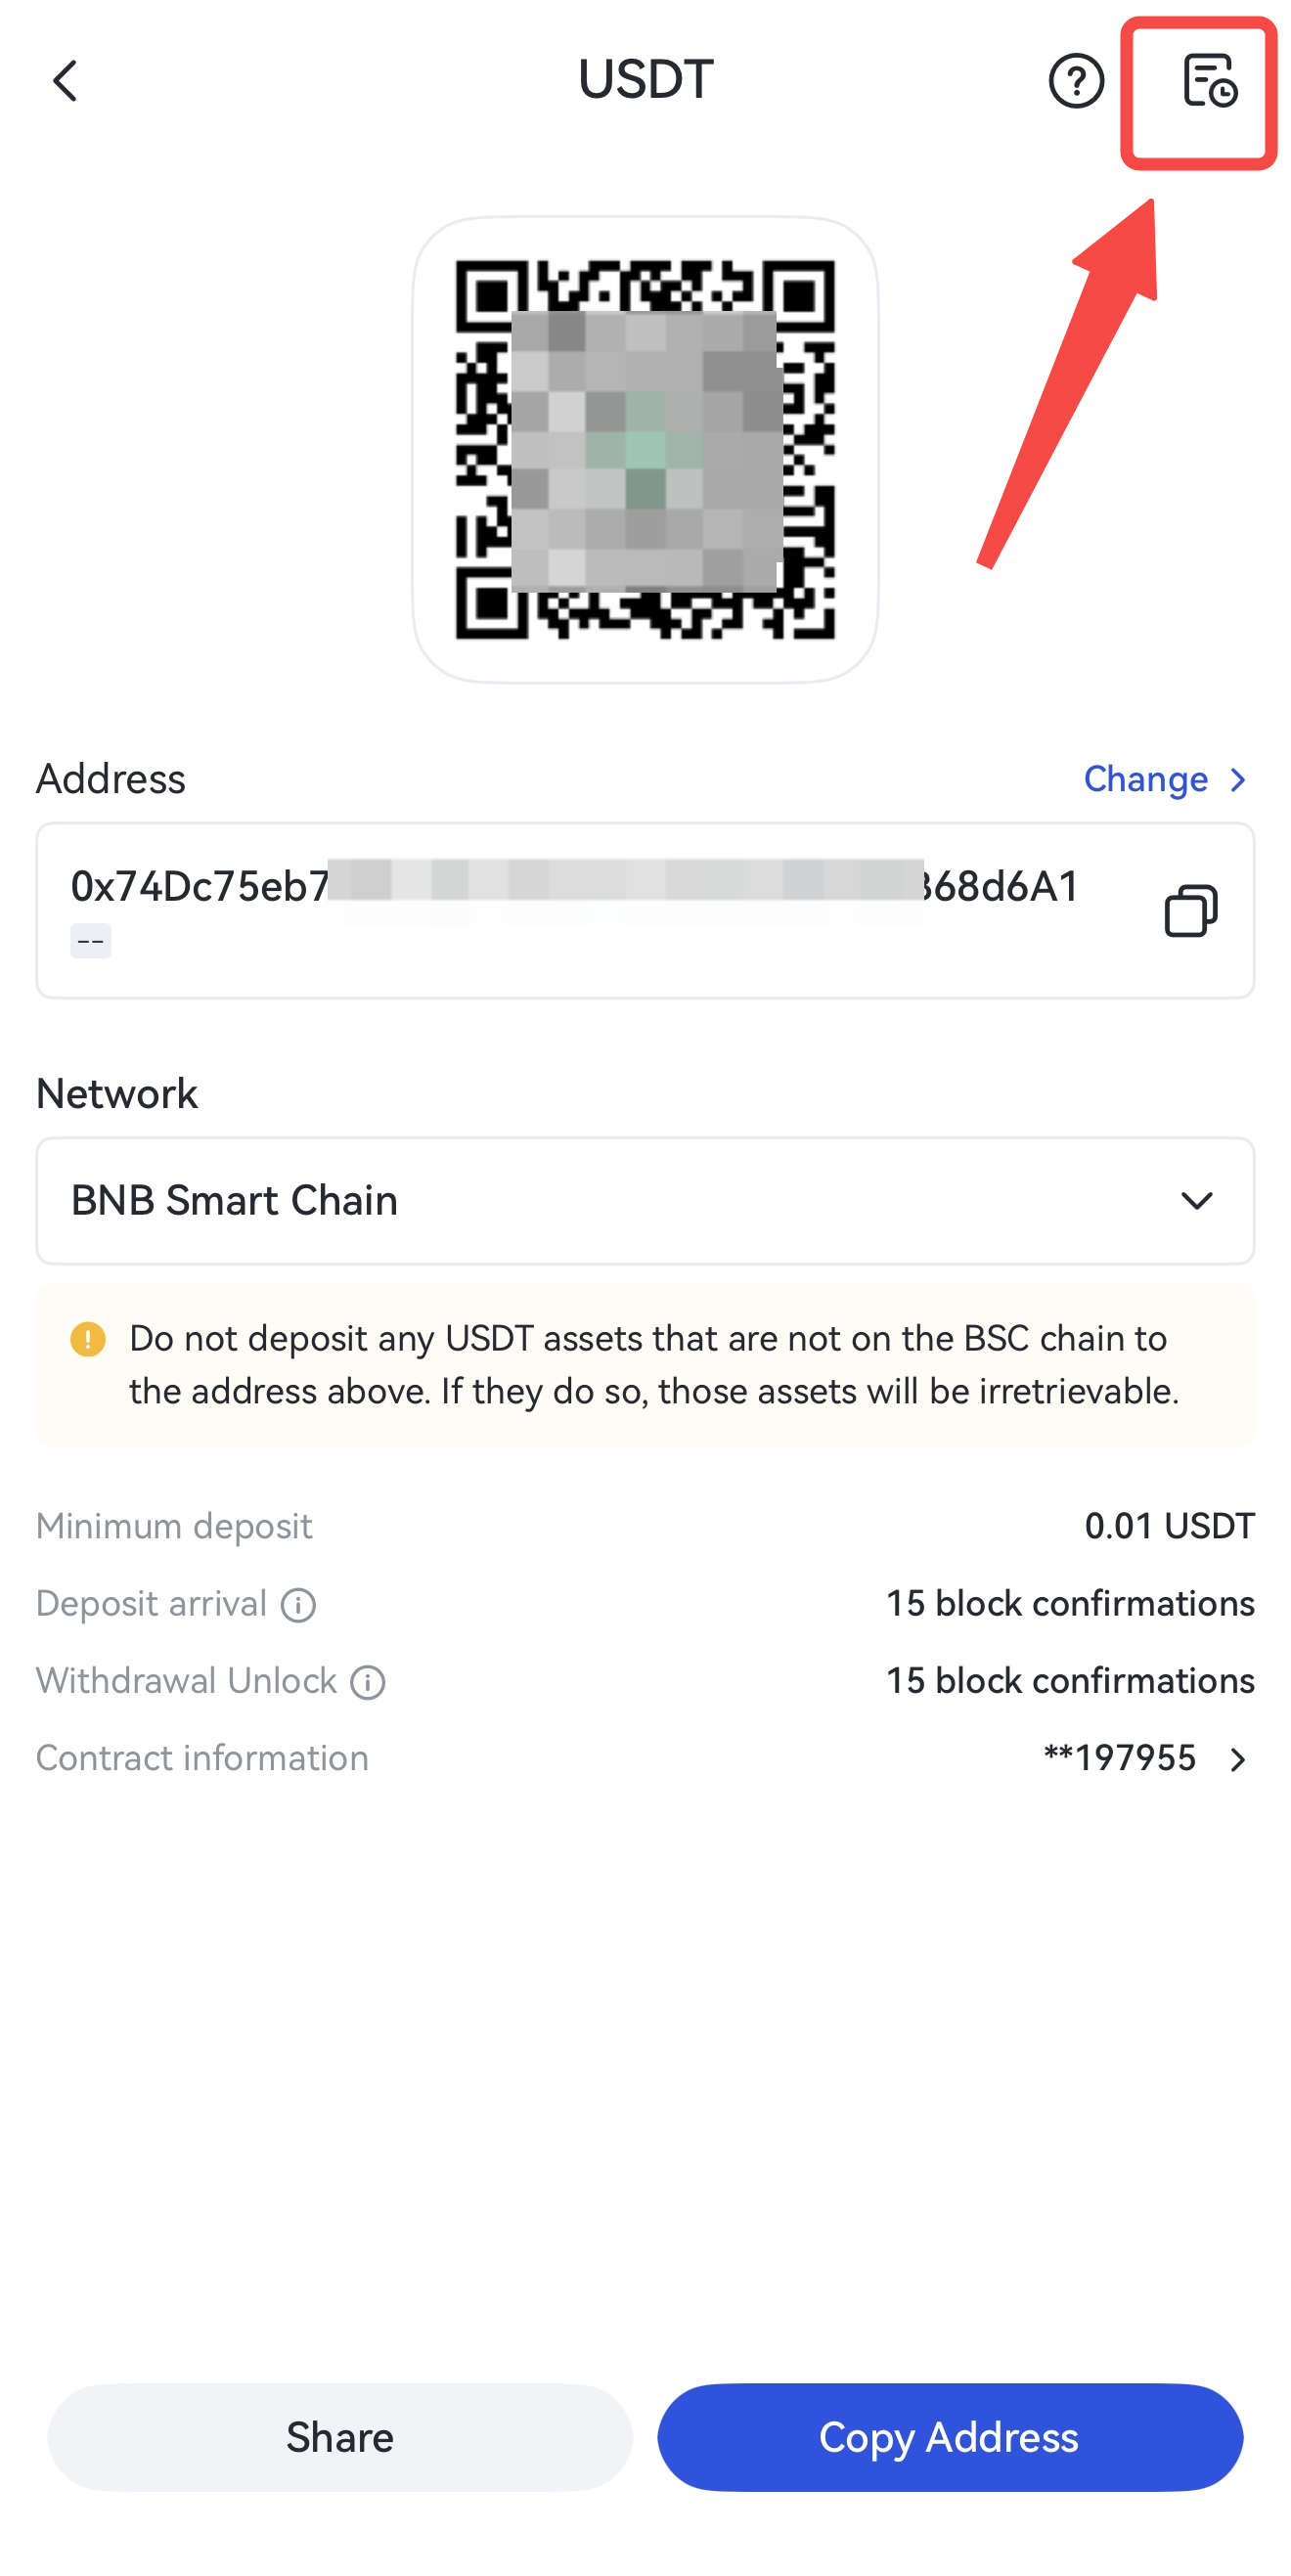Tap the USDT page title
The width and height of the screenshot is (1291, 2576).
pyautogui.click(x=645, y=80)
